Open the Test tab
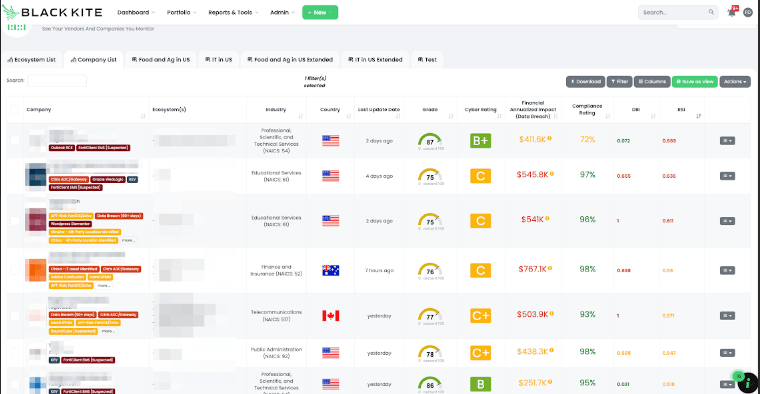760x394 pixels. coord(427,60)
